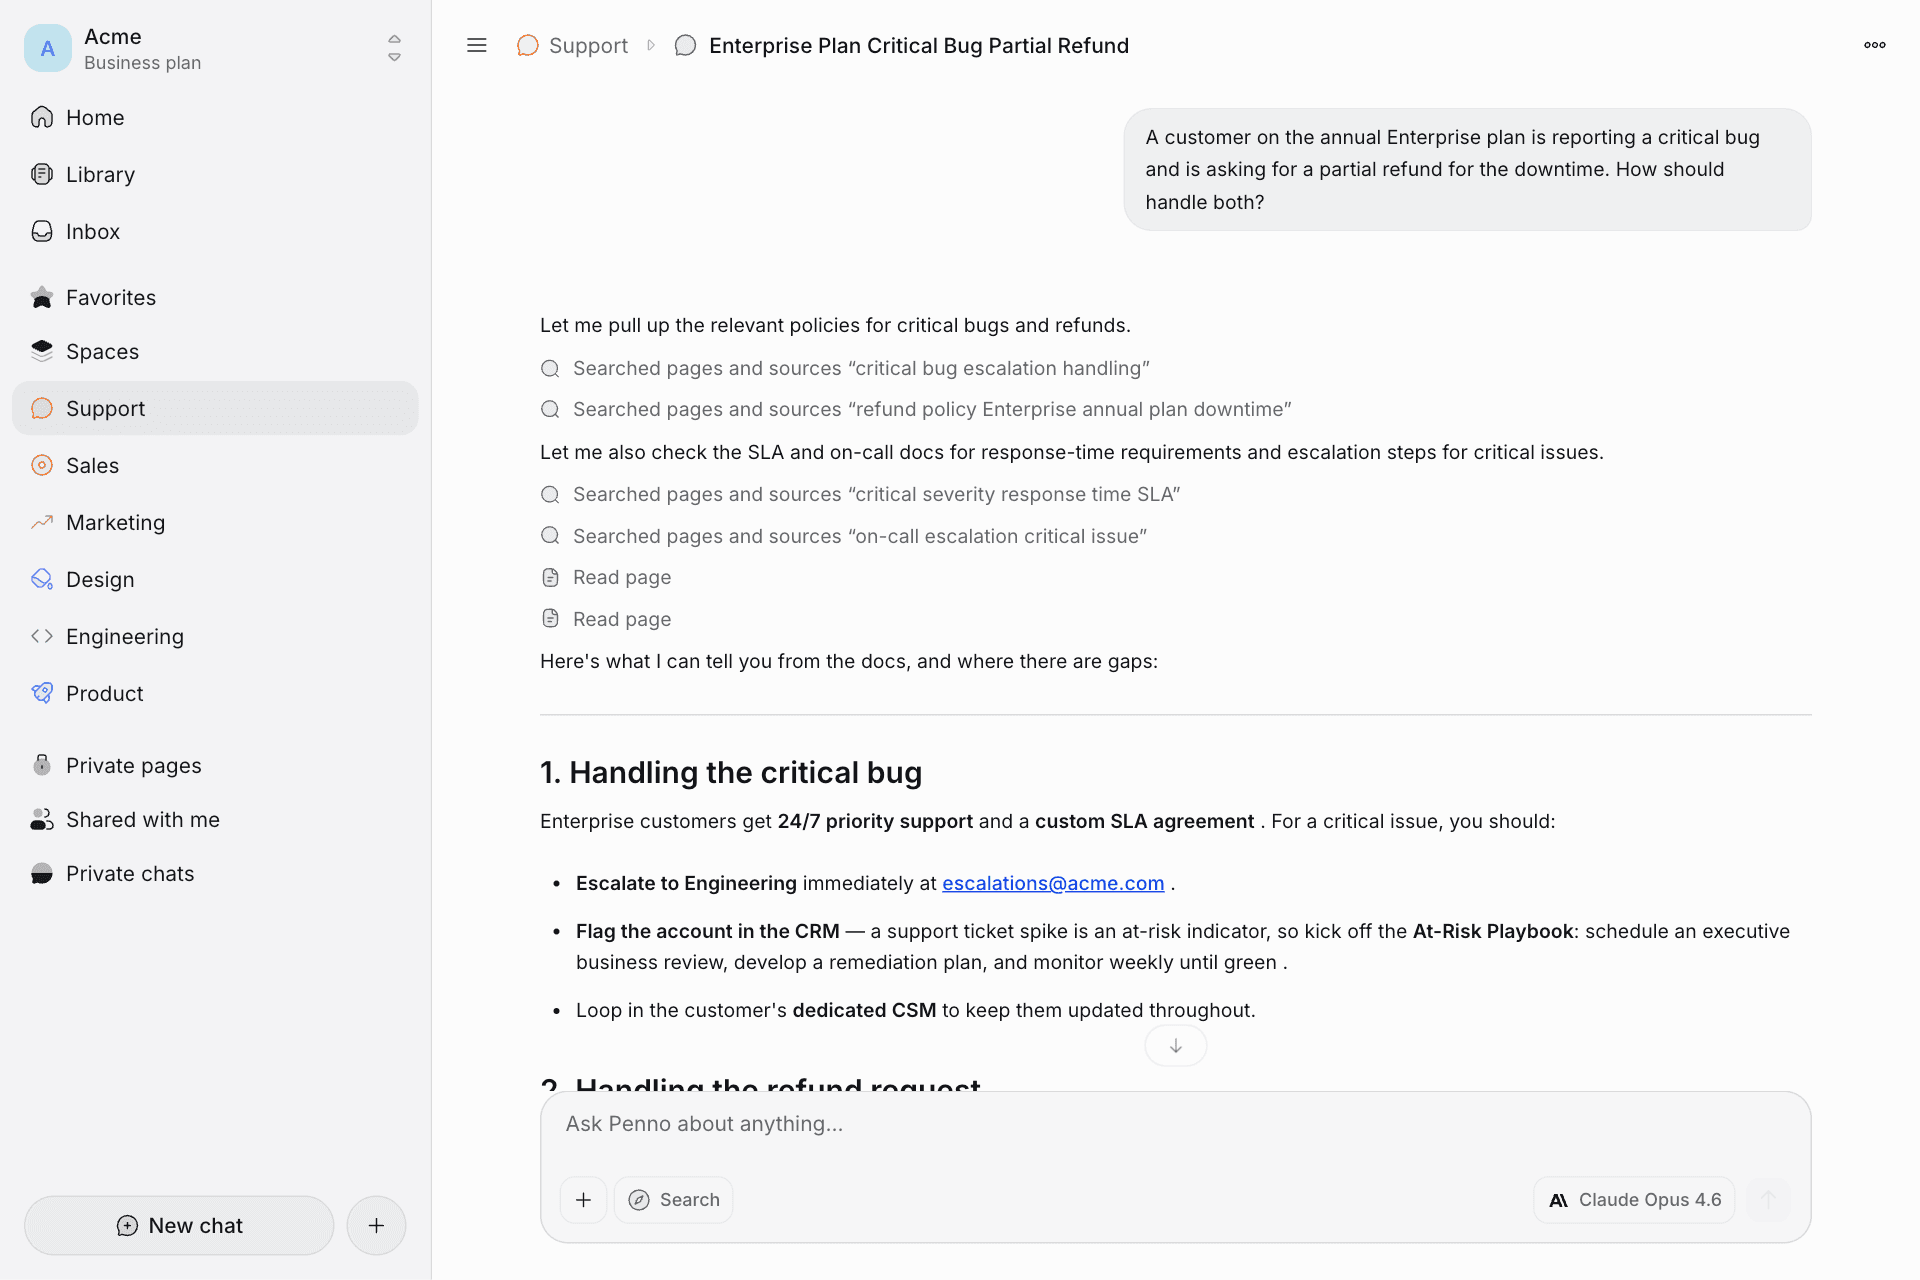Open the escalations@acme.com email link
Image resolution: width=1920 pixels, height=1280 pixels.
tap(1053, 883)
